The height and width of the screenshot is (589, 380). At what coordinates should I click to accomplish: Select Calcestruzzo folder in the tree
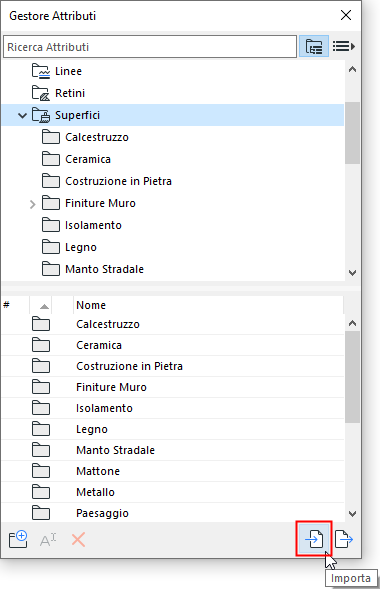point(97,137)
